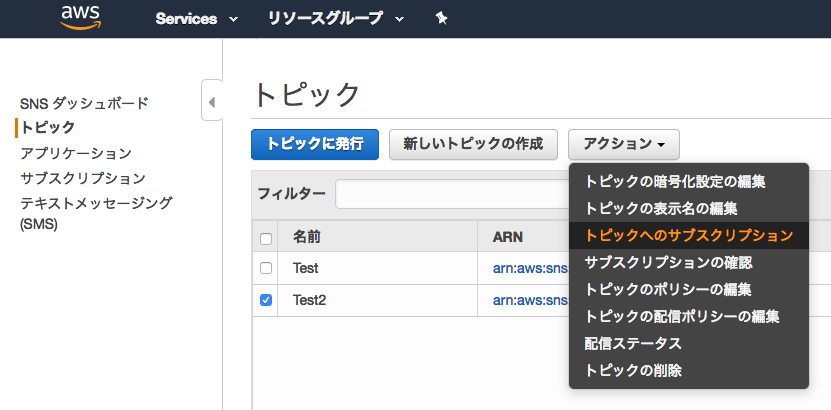Click the フィルター text input field
The width and height of the screenshot is (831, 410).
click(450, 194)
